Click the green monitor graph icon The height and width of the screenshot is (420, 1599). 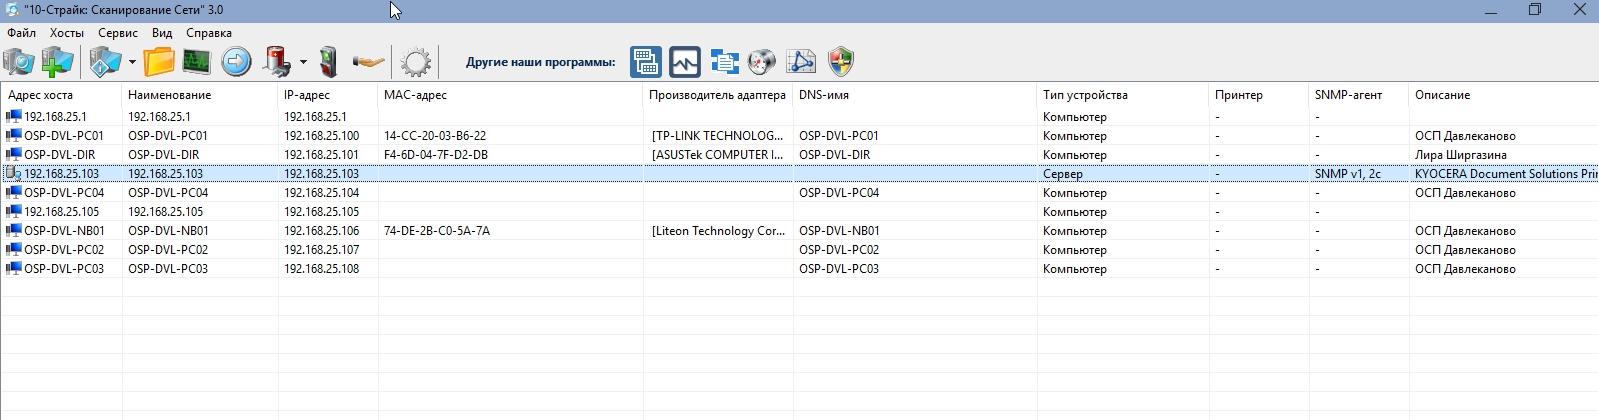tap(197, 62)
